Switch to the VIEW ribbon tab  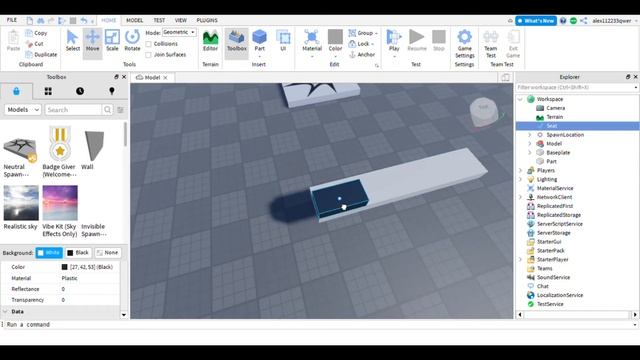click(x=180, y=20)
